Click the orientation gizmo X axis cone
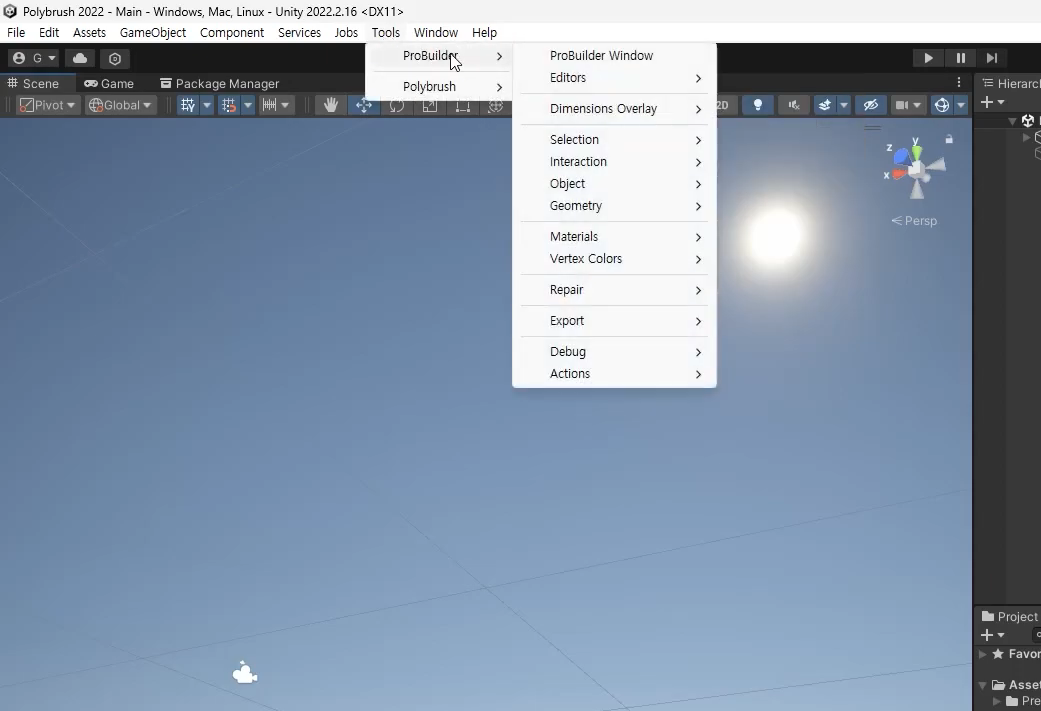This screenshot has height=711, width=1041. (x=898, y=174)
